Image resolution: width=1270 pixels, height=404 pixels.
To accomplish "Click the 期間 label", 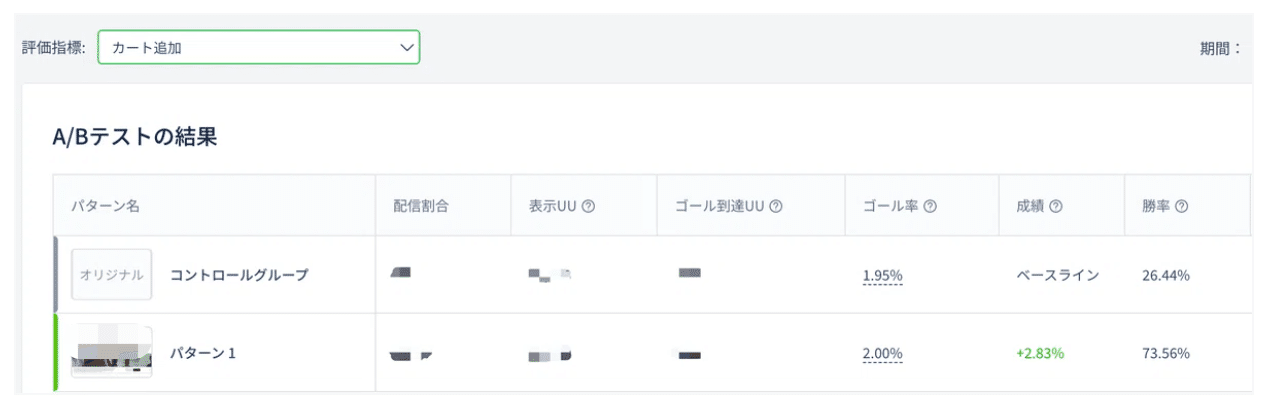I will pos(1220,47).
